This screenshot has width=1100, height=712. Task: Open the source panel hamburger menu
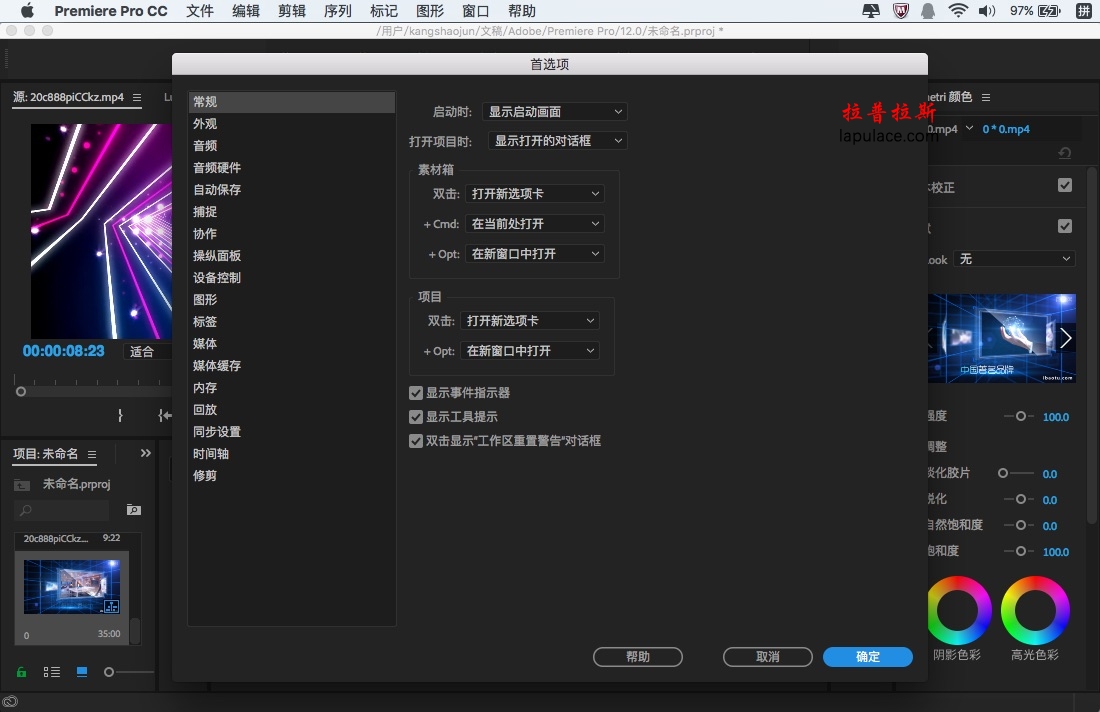coord(137,98)
